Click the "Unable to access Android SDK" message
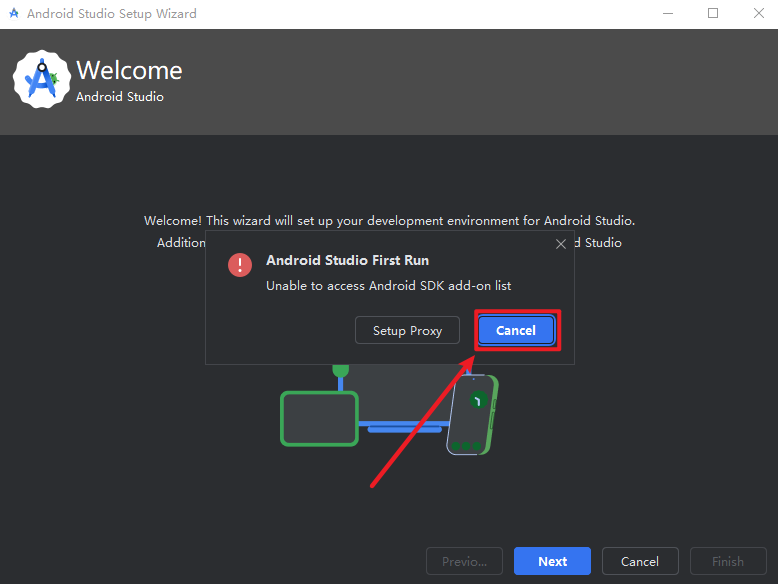The width and height of the screenshot is (778, 584). (388, 286)
